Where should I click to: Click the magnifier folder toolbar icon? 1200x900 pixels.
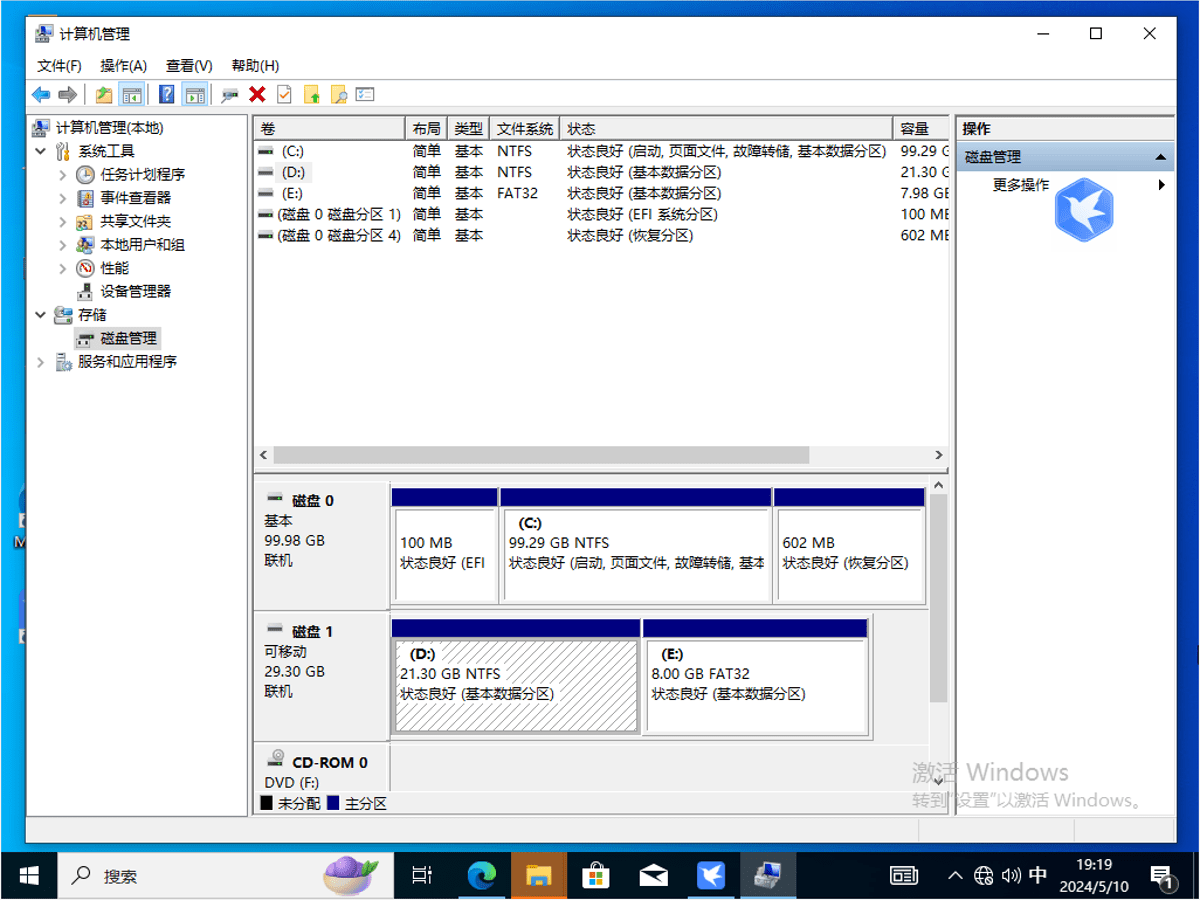click(x=339, y=95)
